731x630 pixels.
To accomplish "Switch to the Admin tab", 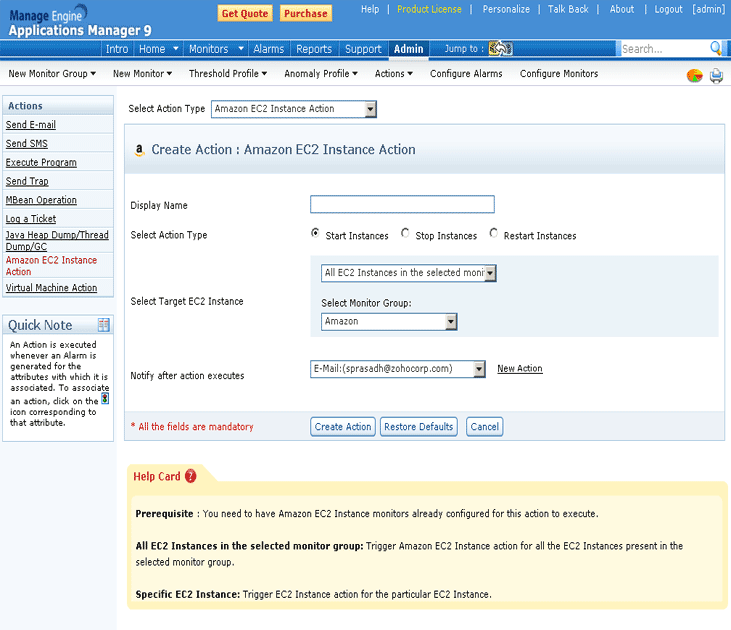I will pyautogui.click(x=408, y=49).
